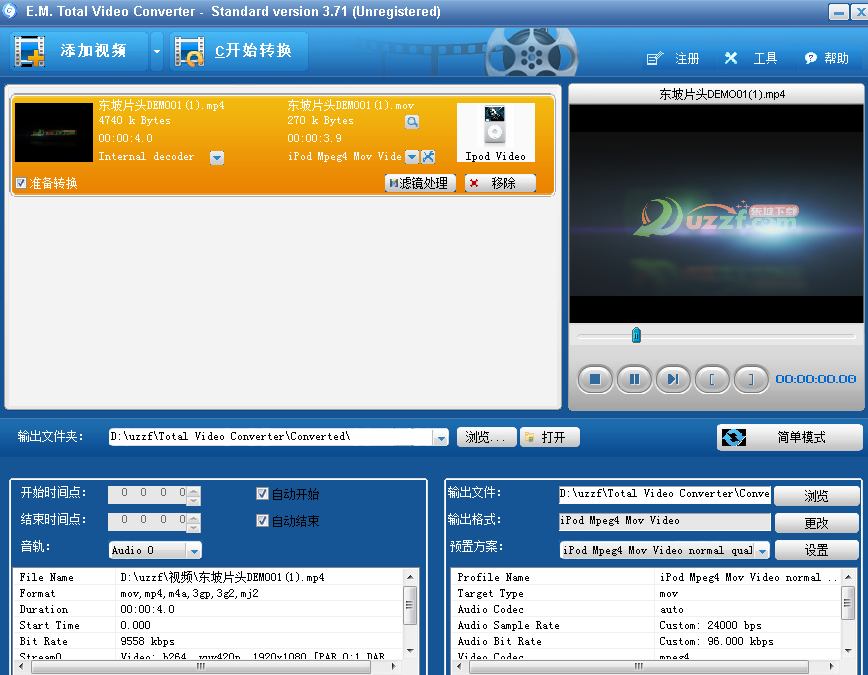The image size is (868, 675).
Task: Click 浏览 button beside output file
Action: (817, 496)
